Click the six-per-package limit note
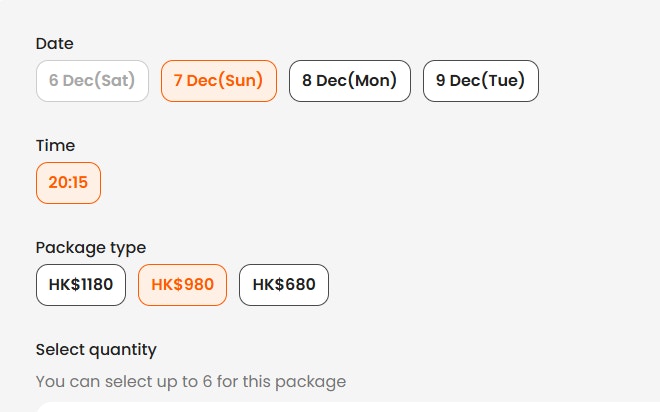Viewport: 660px width, 412px height. point(190,381)
